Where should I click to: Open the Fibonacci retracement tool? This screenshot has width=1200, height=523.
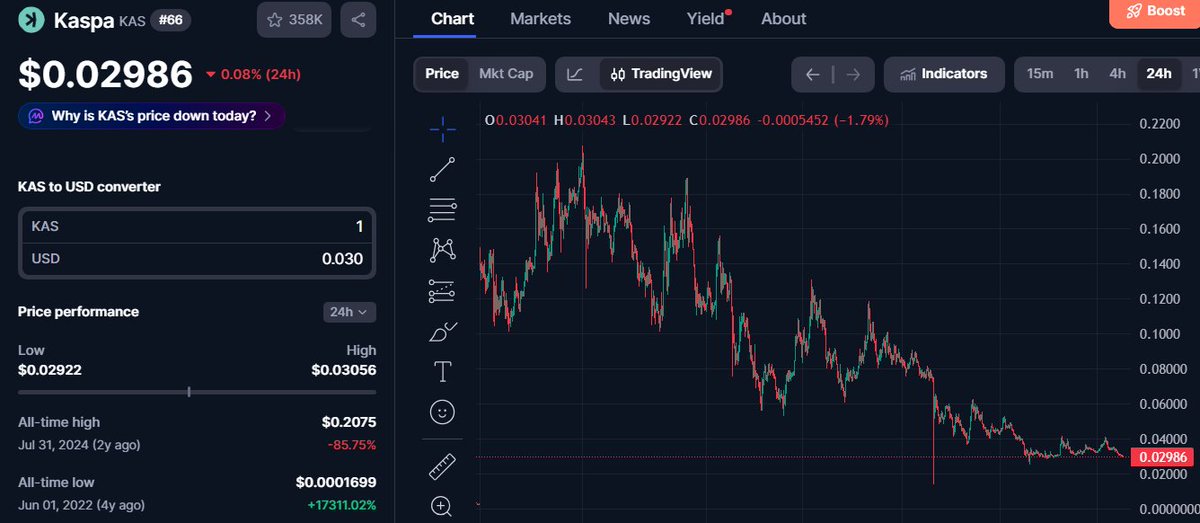coord(443,209)
